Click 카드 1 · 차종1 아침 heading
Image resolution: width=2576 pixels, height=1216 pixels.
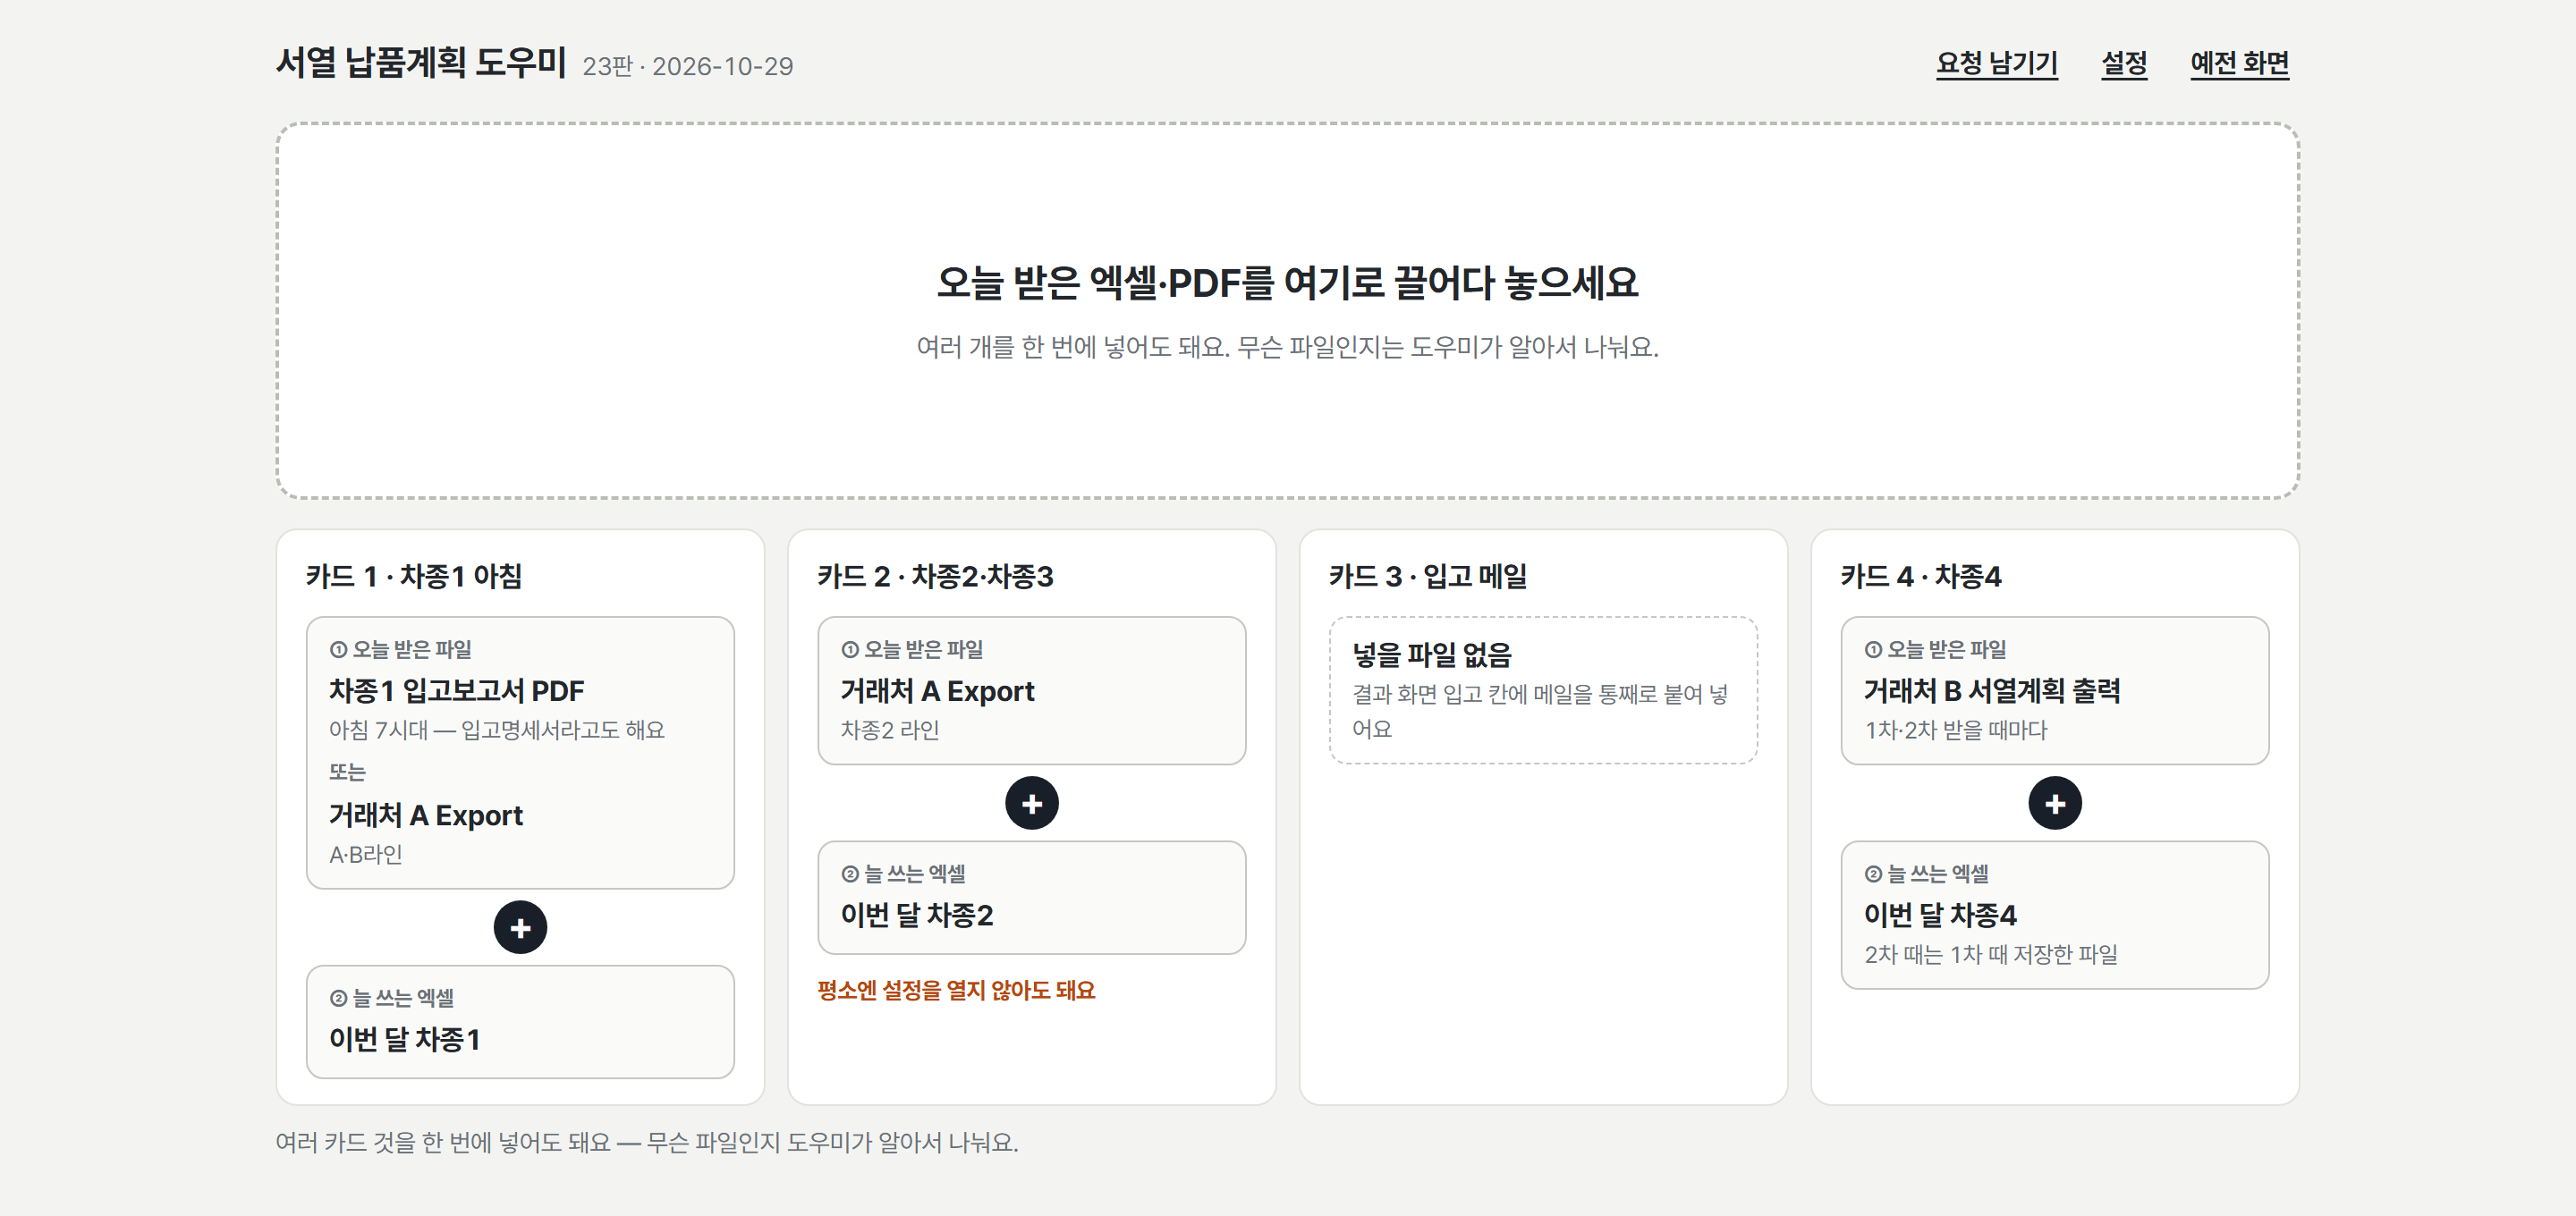[x=414, y=576]
